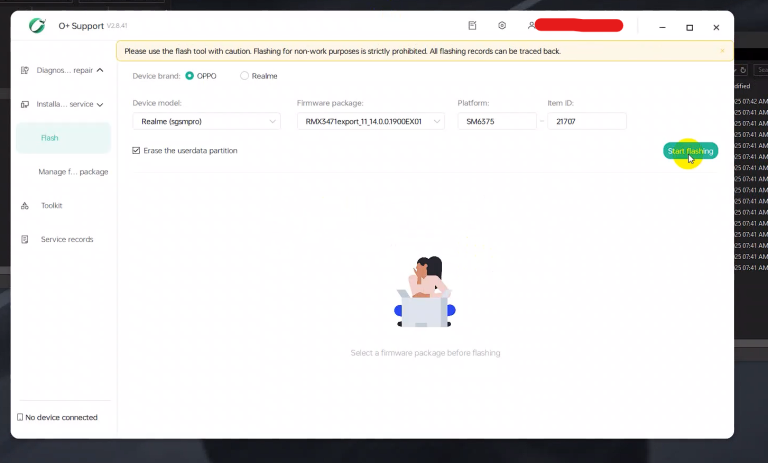This screenshot has height=463, width=768.
Task: Click the Installation service sidebar icon
Action: [x=25, y=104]
